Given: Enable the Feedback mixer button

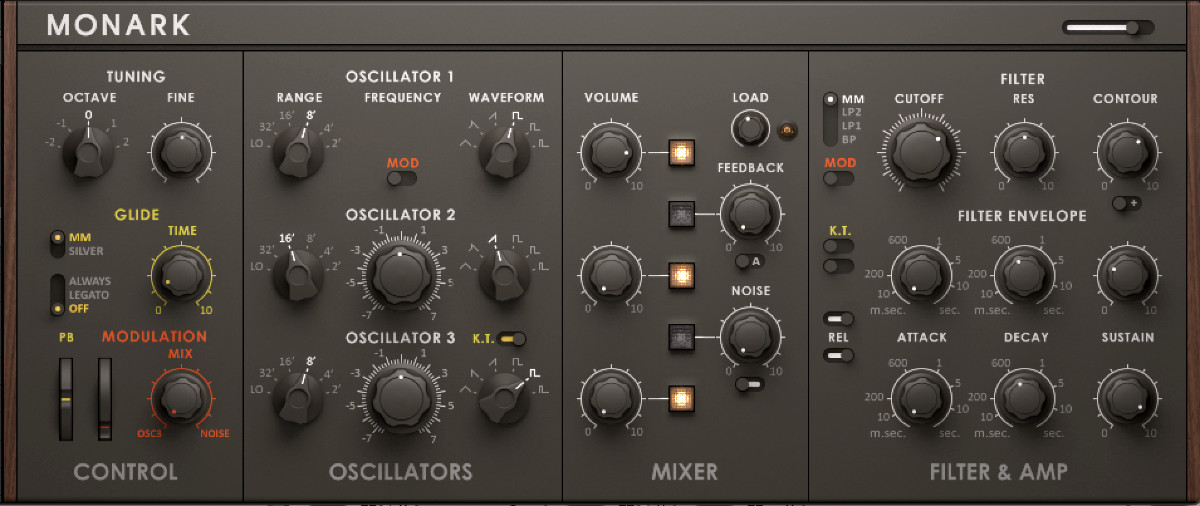Looking at the screenshot, I should (681, 213).
